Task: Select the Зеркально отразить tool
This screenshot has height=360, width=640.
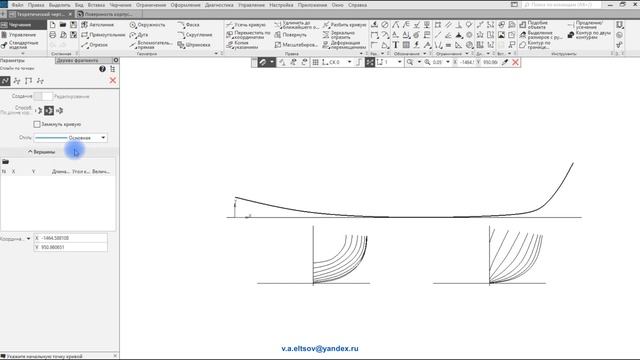Action: click(339, 35)
